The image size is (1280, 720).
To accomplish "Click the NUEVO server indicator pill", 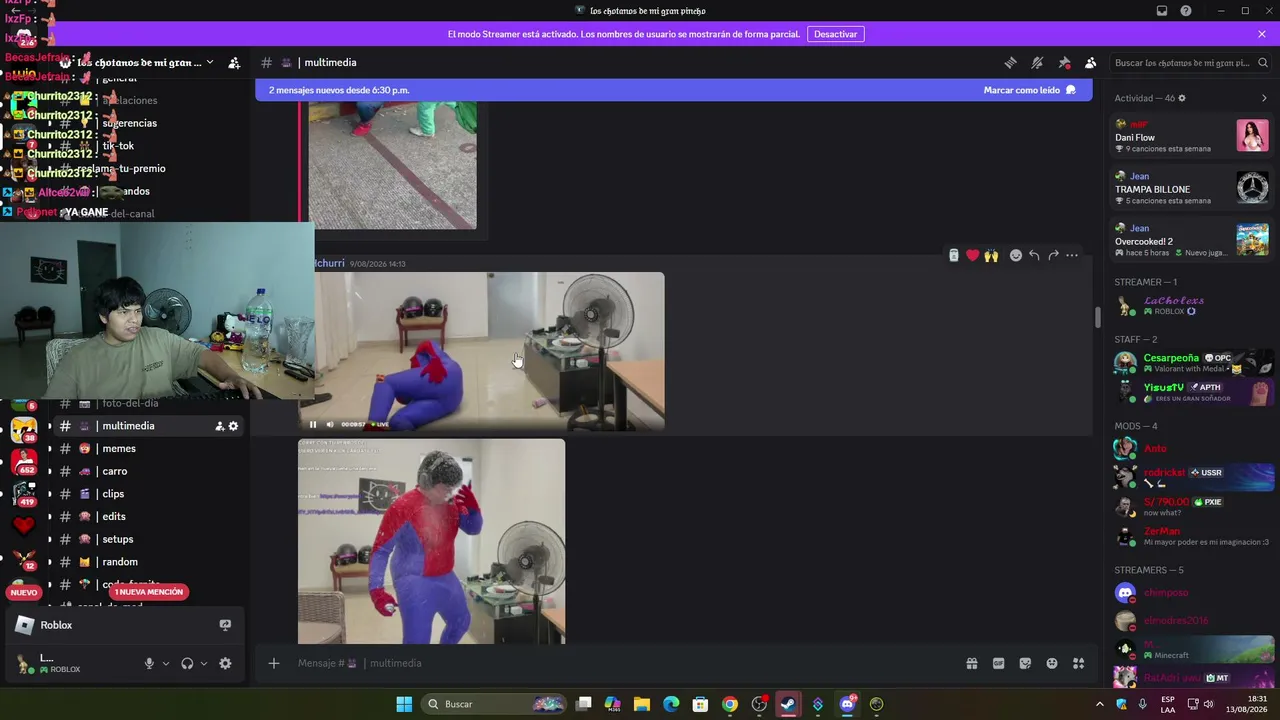I will (x=24, y=592).
